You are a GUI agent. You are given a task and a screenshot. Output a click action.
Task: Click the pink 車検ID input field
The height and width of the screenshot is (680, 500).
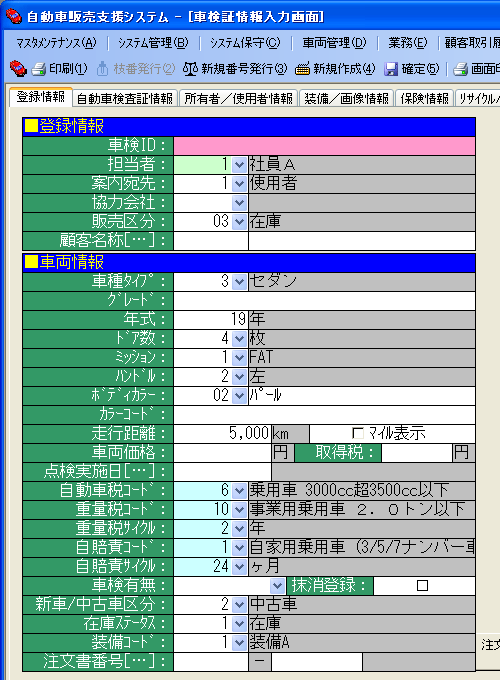tap(324, 146)
